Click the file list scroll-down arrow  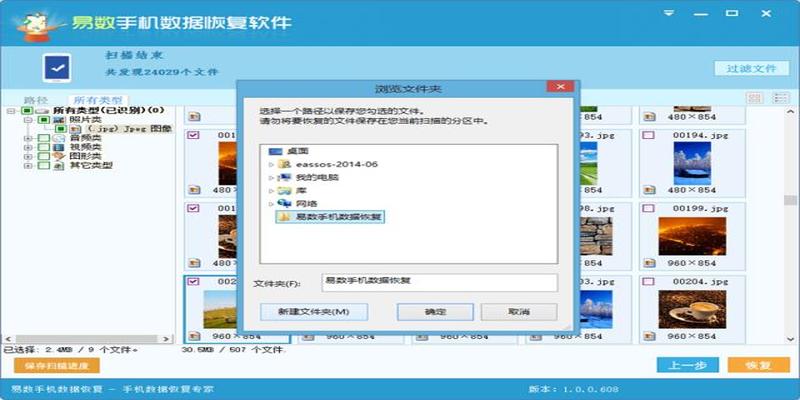(790, 339)
